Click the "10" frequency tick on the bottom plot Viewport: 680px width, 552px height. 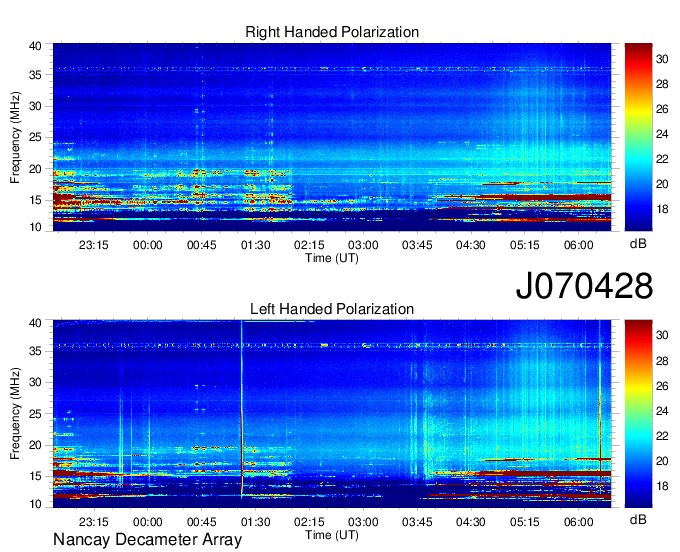[x=35, y=504]
